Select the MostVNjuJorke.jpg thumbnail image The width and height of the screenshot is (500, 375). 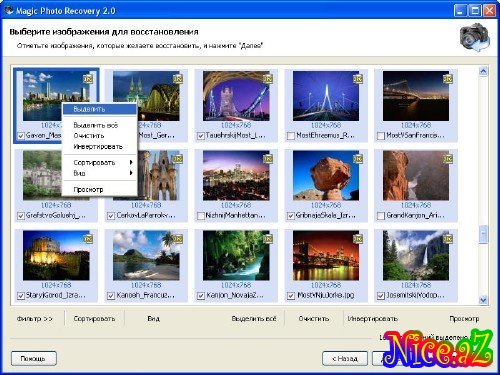[x=326, y=256]
